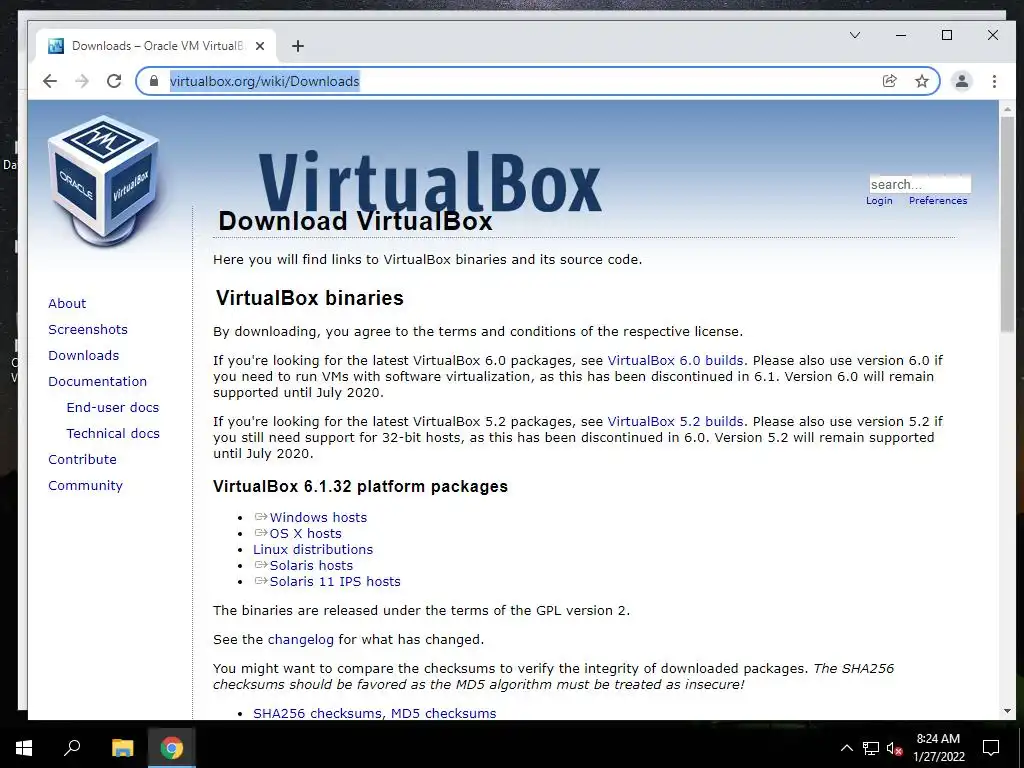This screenshot has width=1024, height=768.
Task: Click the VirtualBox 6.1.32 platform packages heading
Action: pyautogui.click(x=360, y=487)
